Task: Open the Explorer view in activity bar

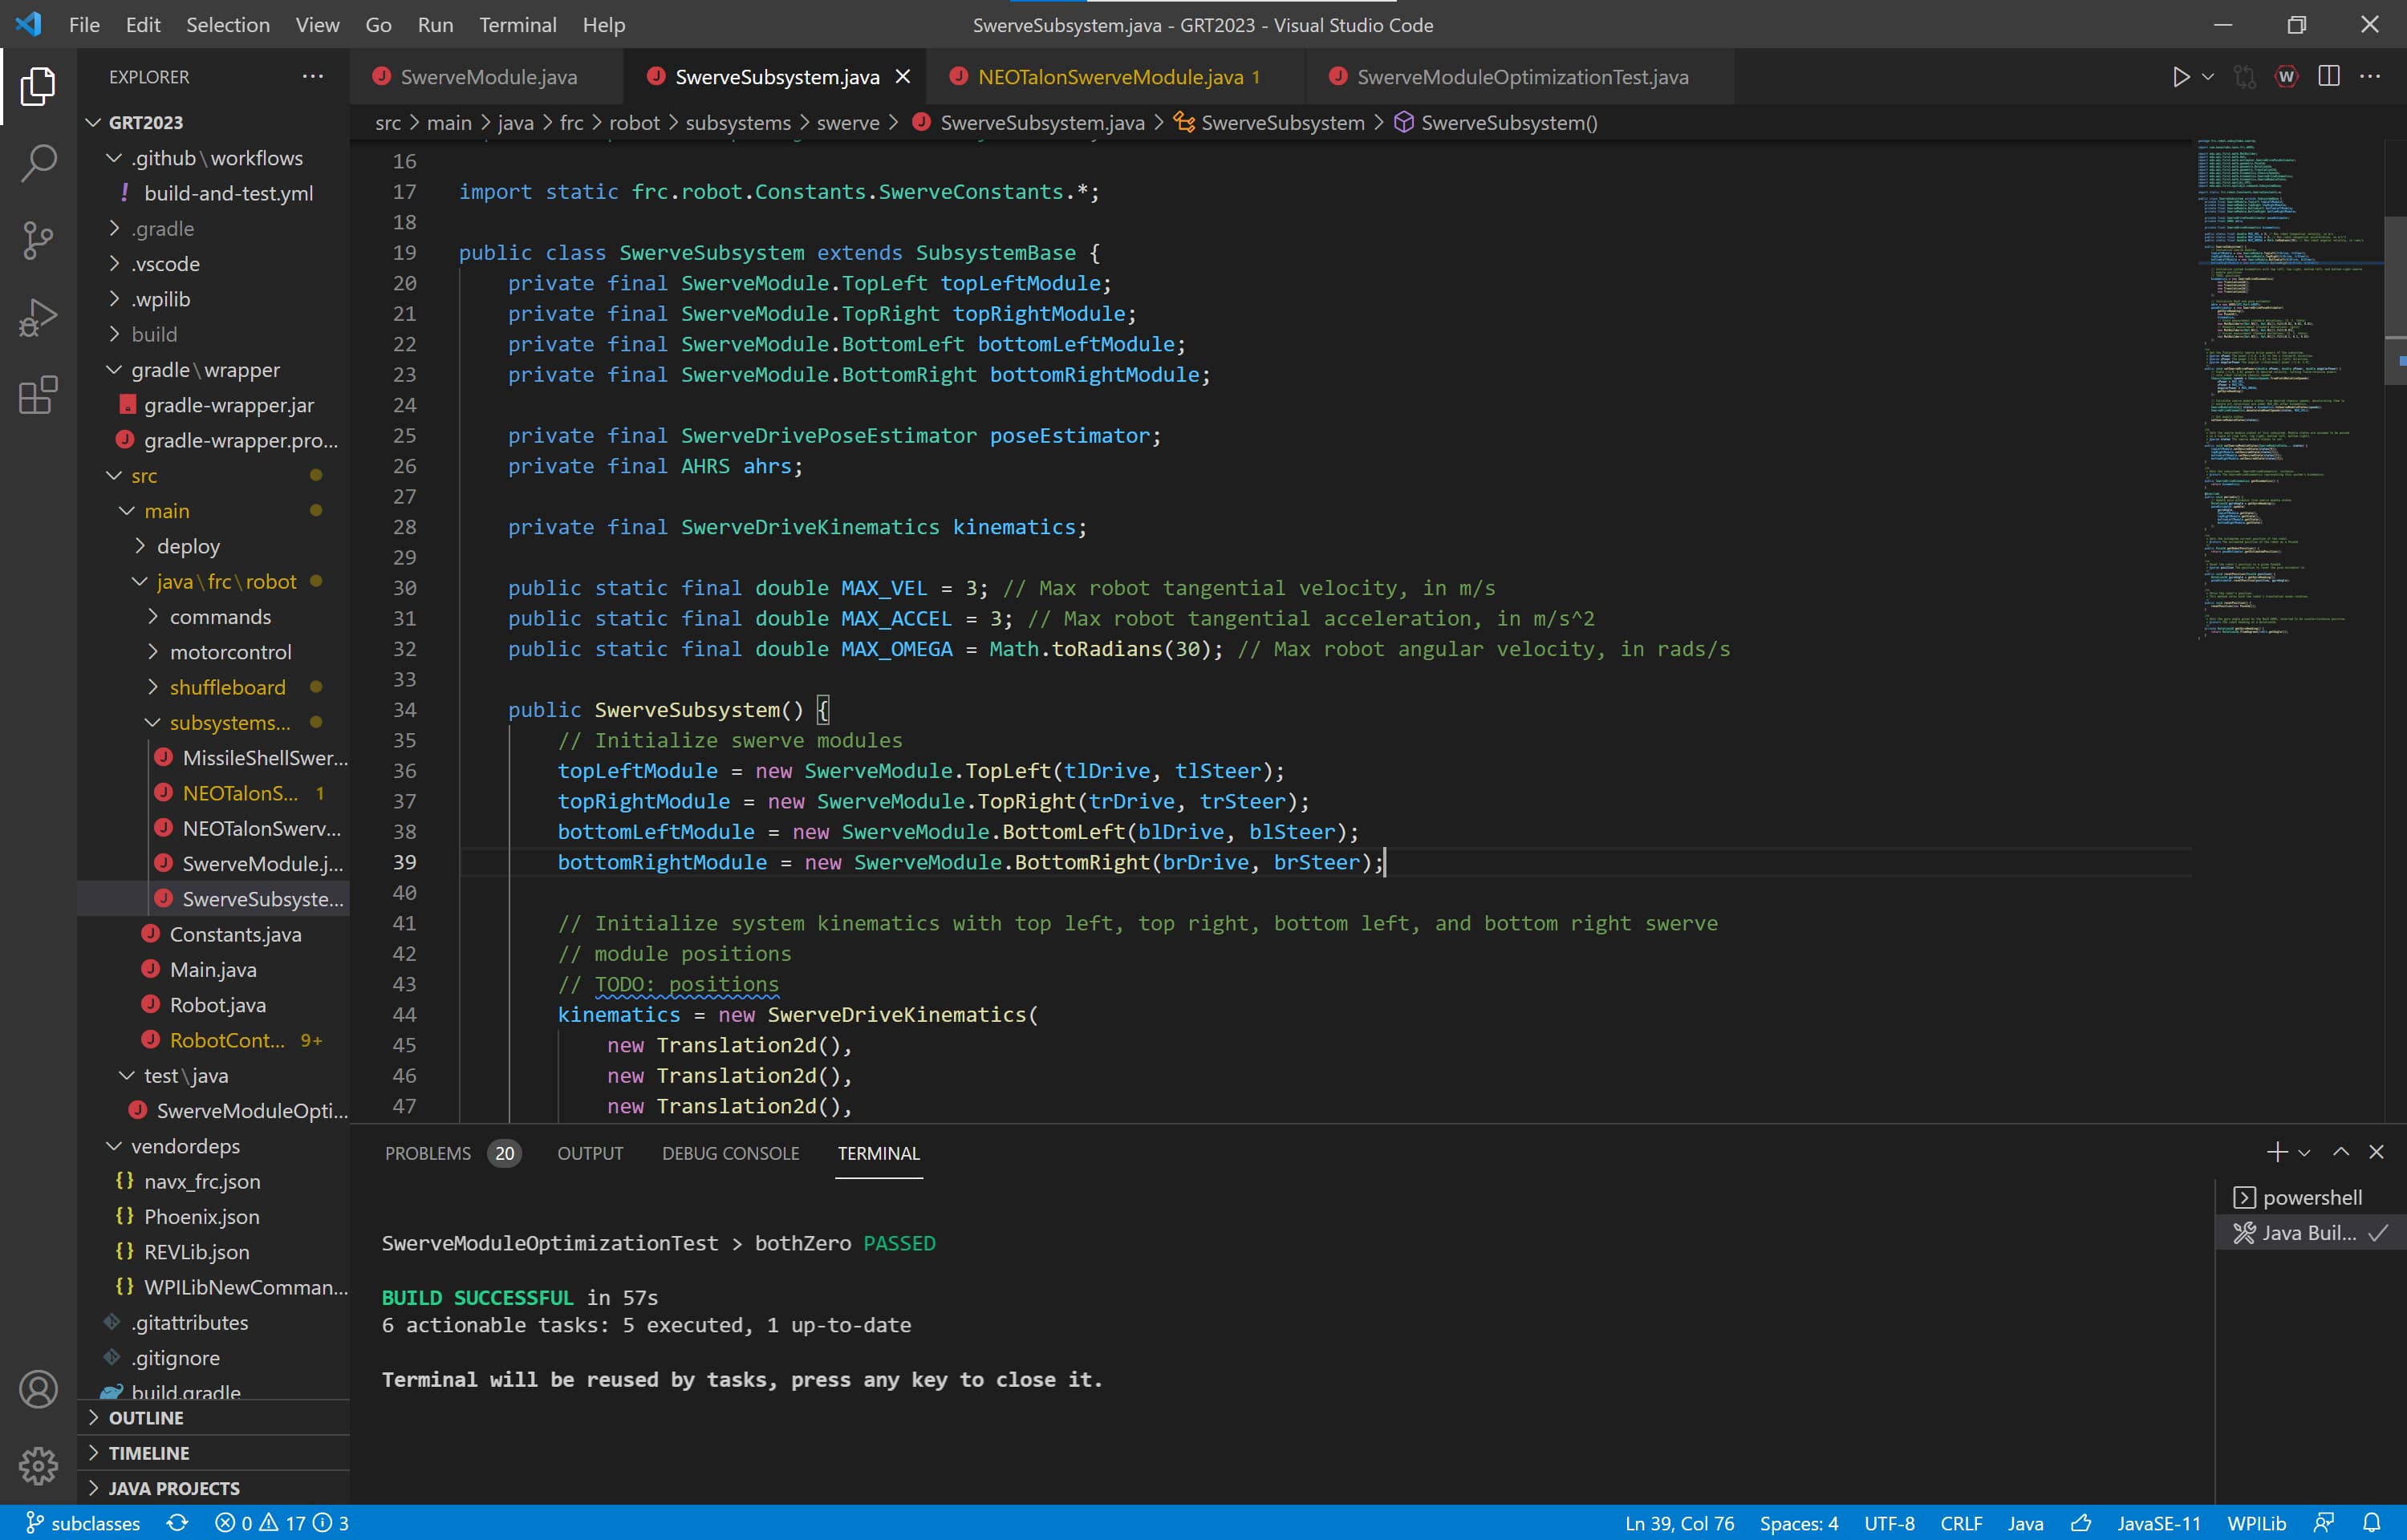Action: tap(38, 86)
